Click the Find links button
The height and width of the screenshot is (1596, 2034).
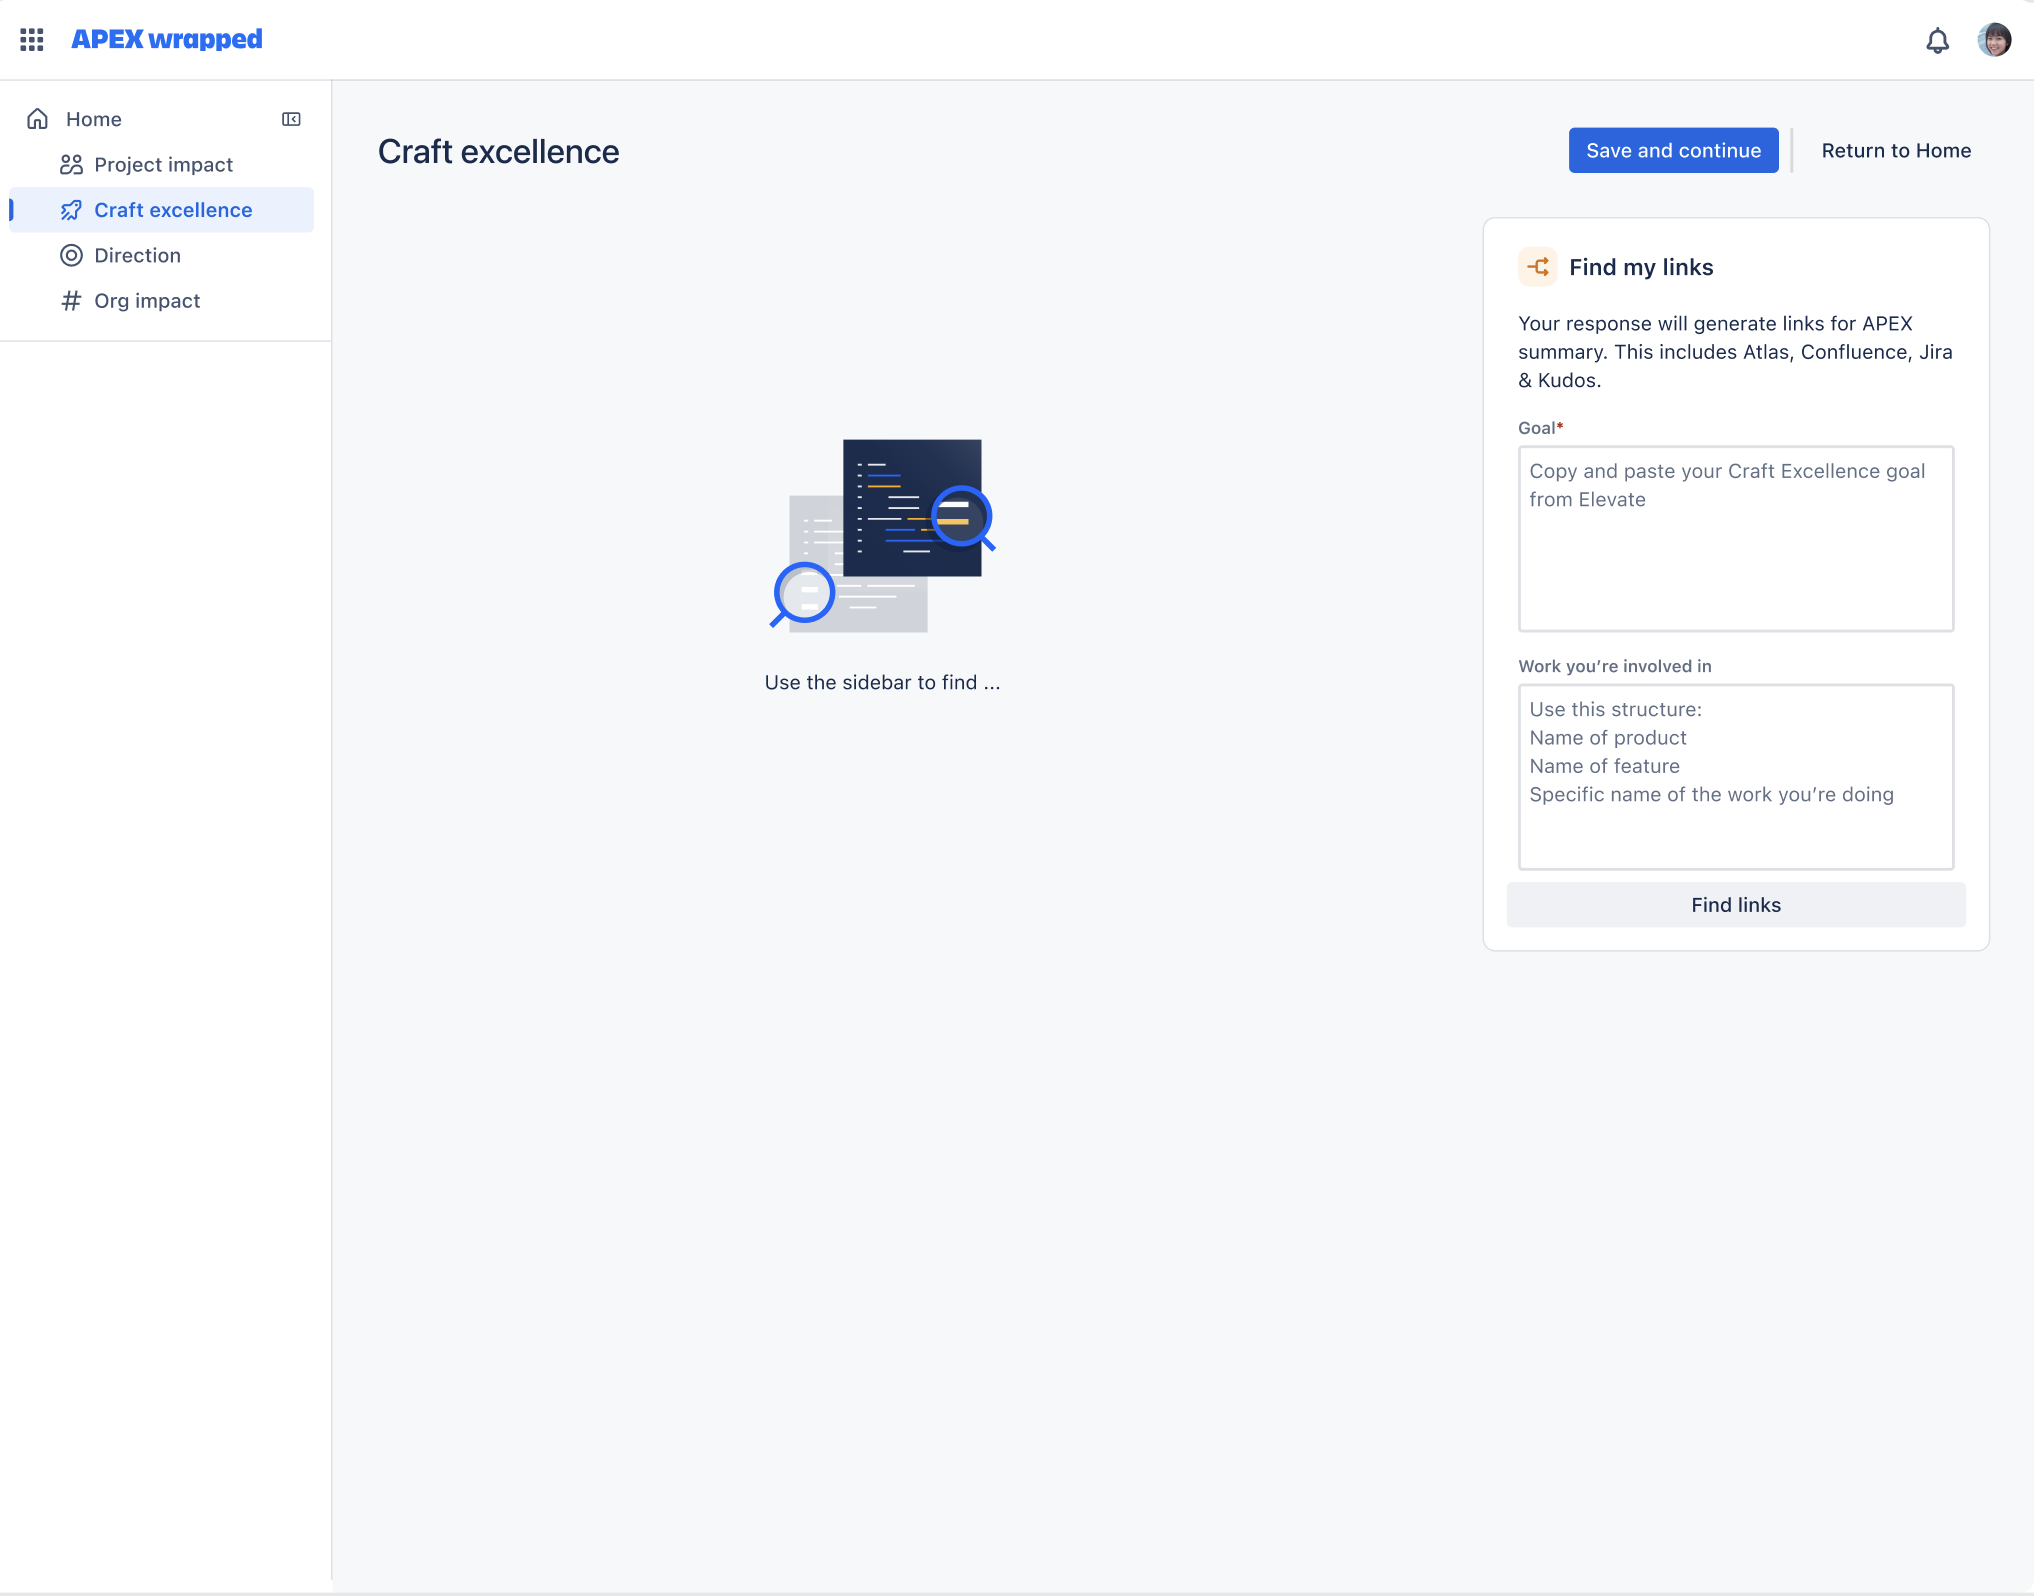[x=1735, y=905]
